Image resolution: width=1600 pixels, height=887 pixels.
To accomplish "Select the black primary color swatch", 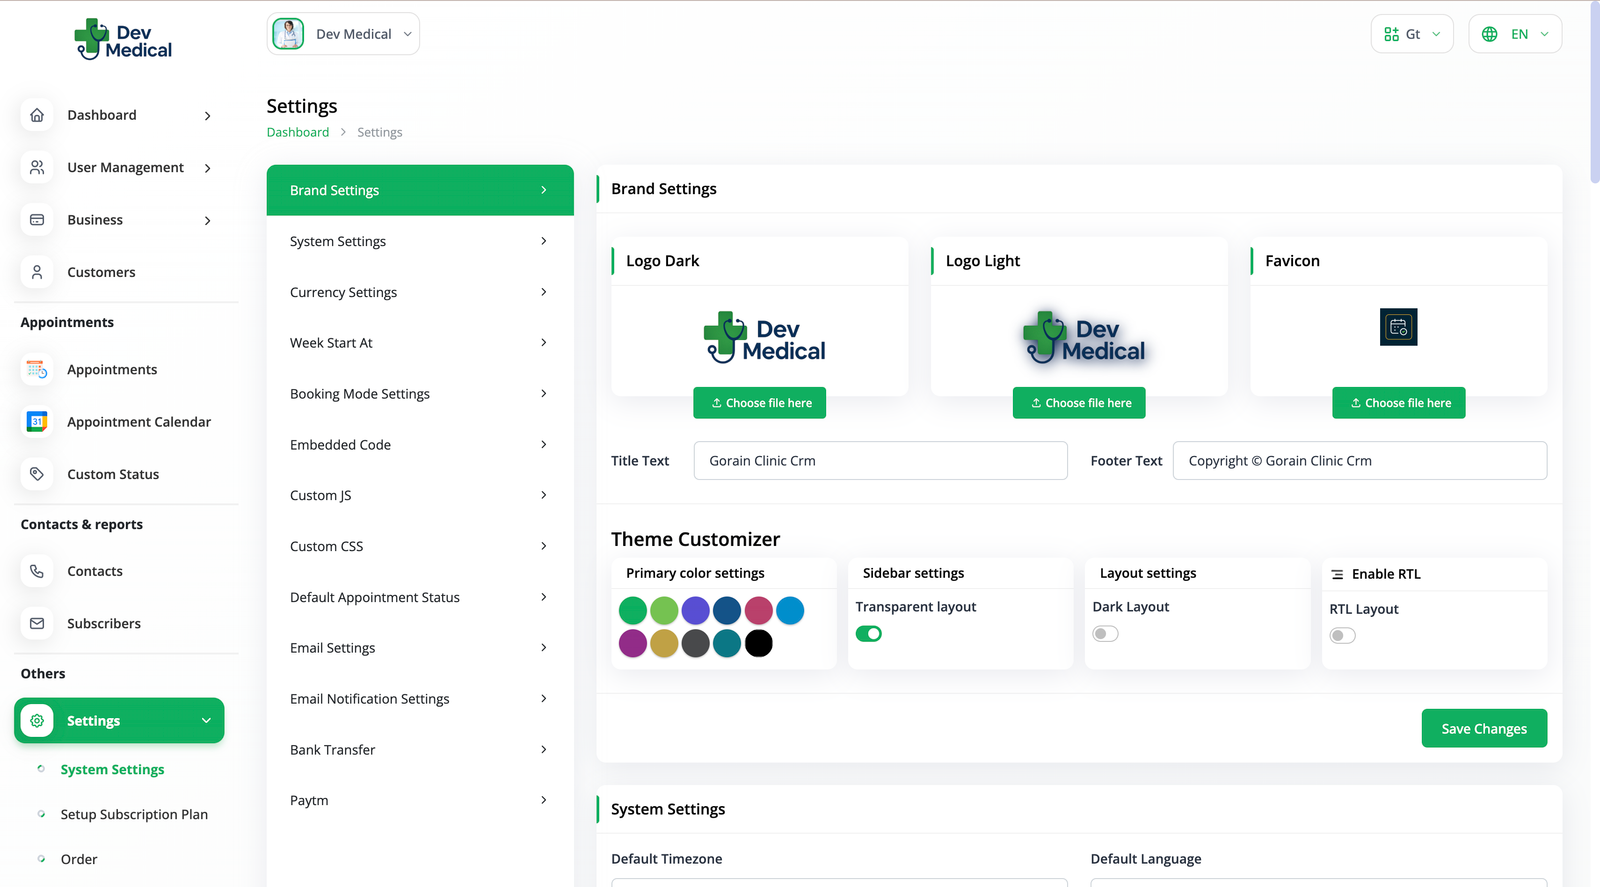I will coord(759,643).
